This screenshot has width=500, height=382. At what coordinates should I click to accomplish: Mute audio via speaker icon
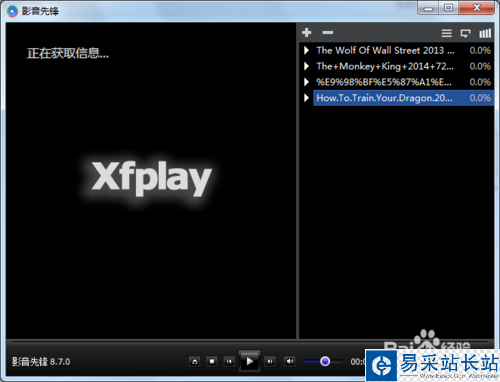tap(290, 361)
